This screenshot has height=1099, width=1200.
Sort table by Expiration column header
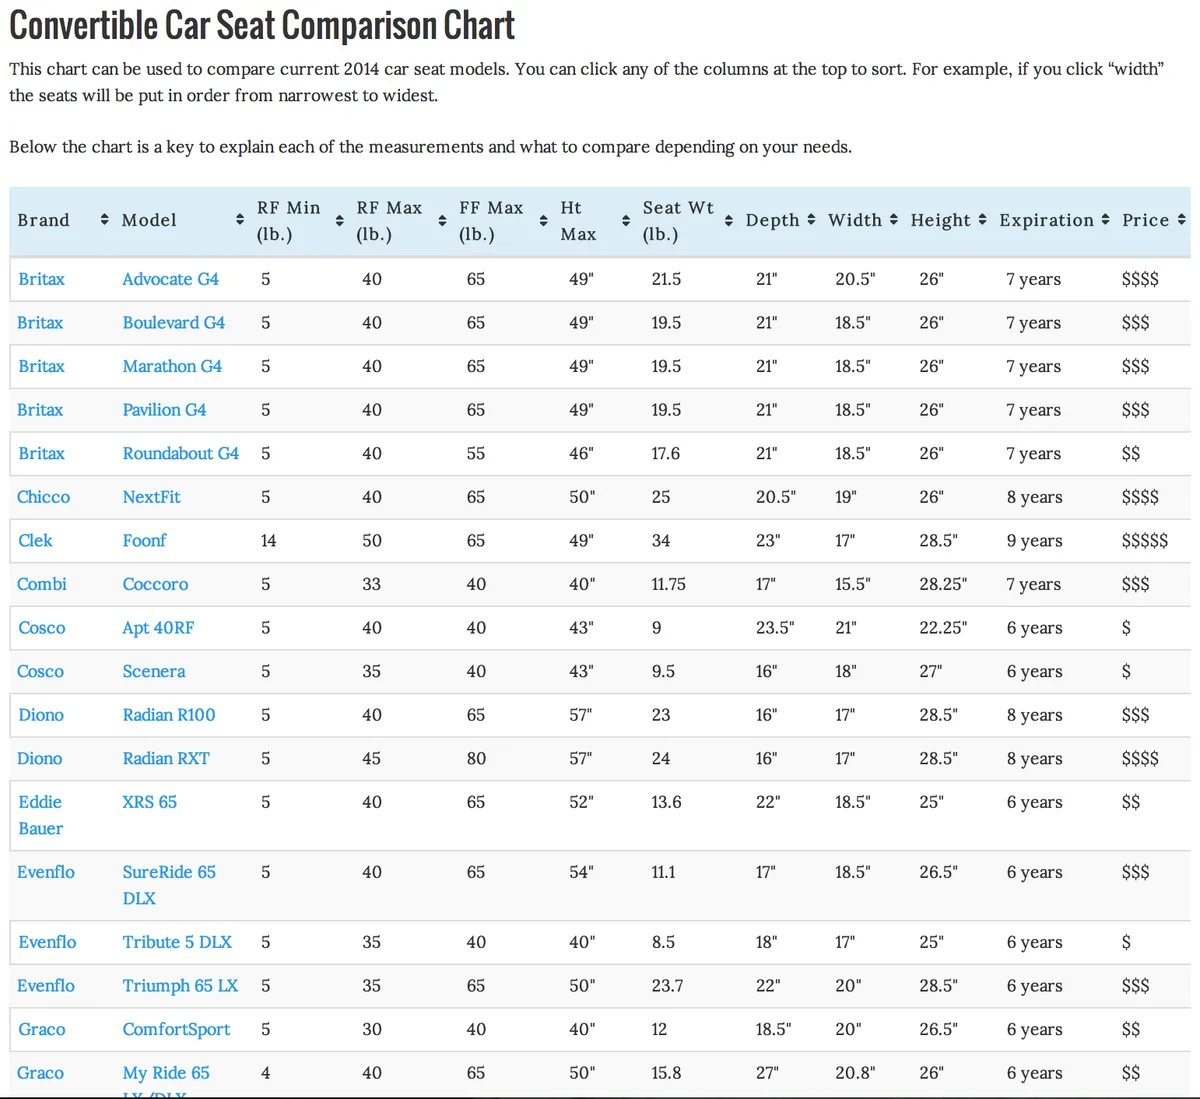click(1046, 220)
